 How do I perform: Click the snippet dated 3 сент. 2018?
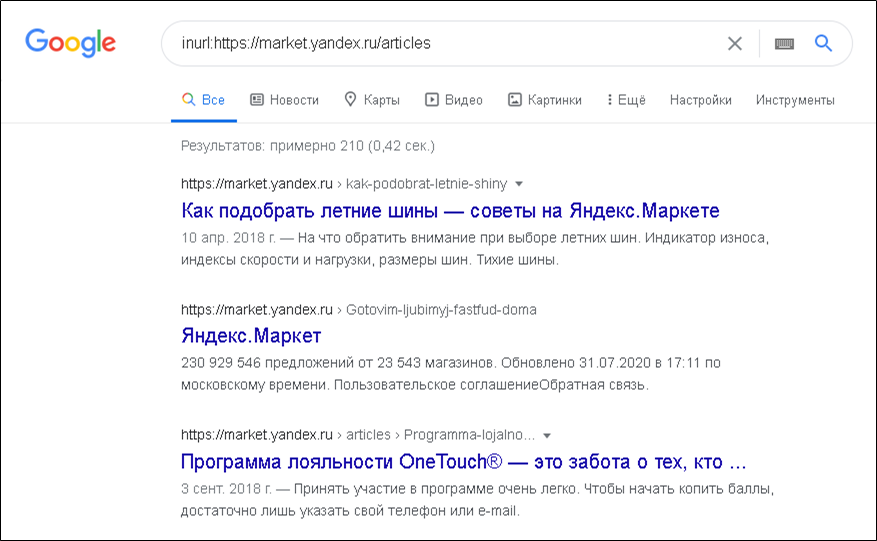tap(478, 500)
